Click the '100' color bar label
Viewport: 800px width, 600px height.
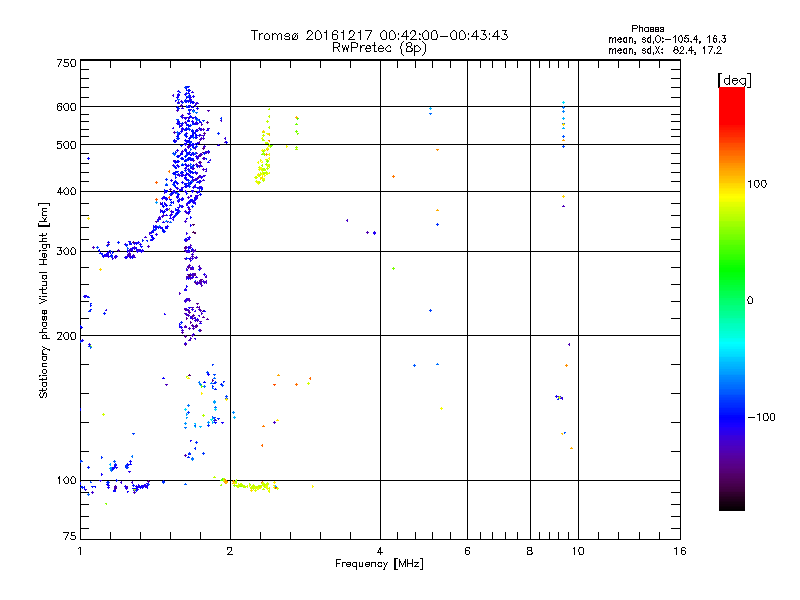[757, 184]
